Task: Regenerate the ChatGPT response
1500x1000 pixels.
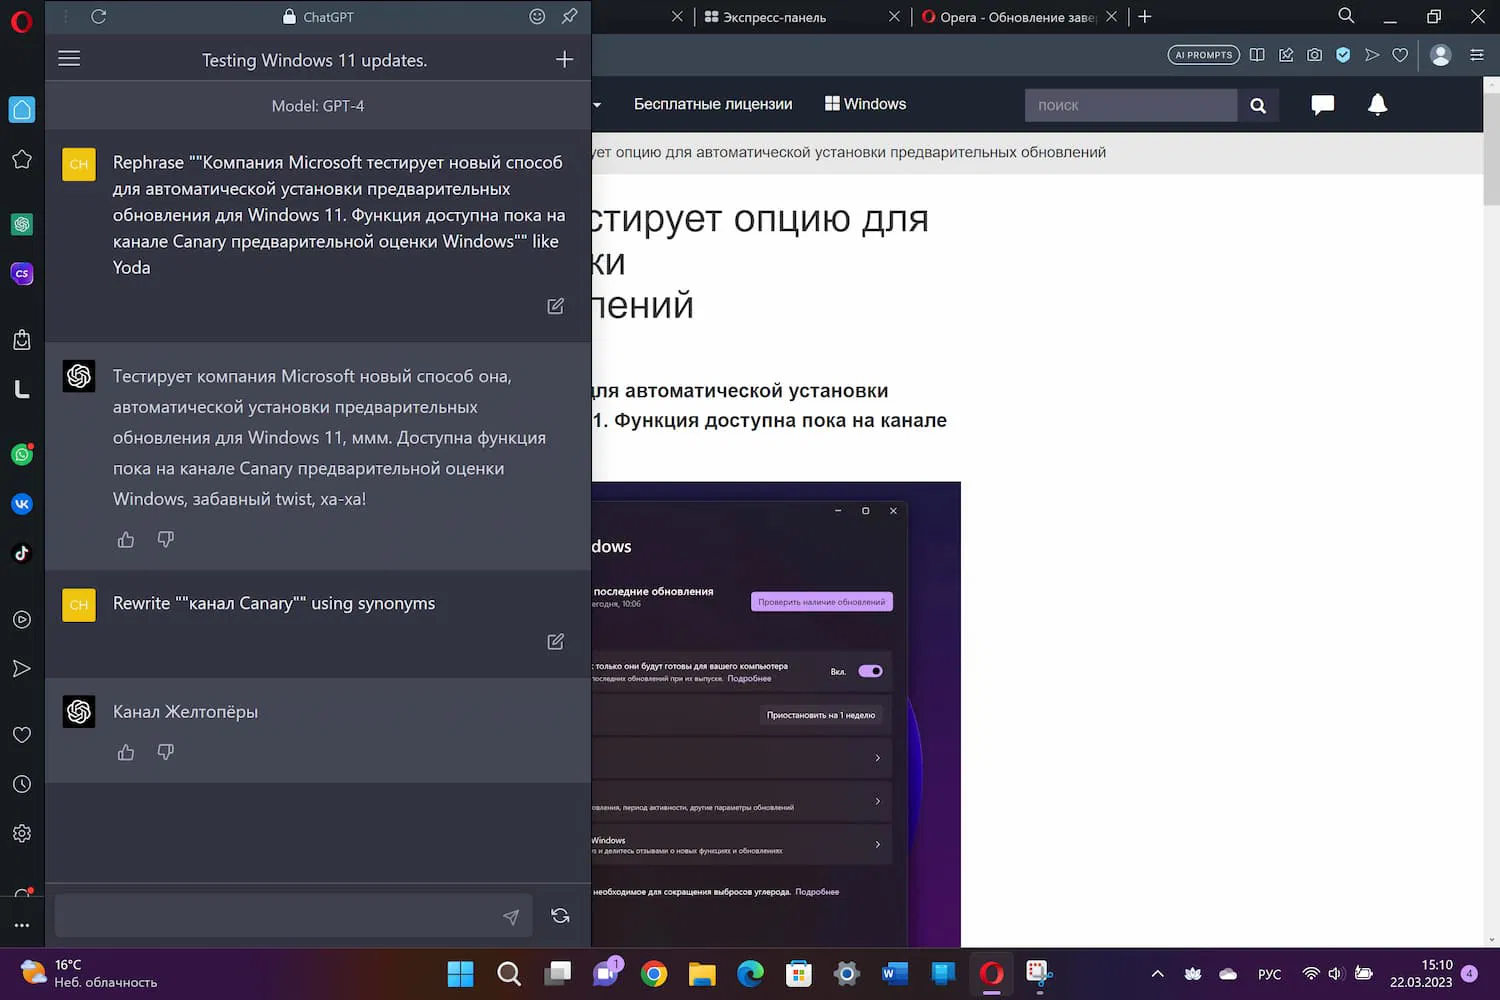Action: click(x=560, y=916)
